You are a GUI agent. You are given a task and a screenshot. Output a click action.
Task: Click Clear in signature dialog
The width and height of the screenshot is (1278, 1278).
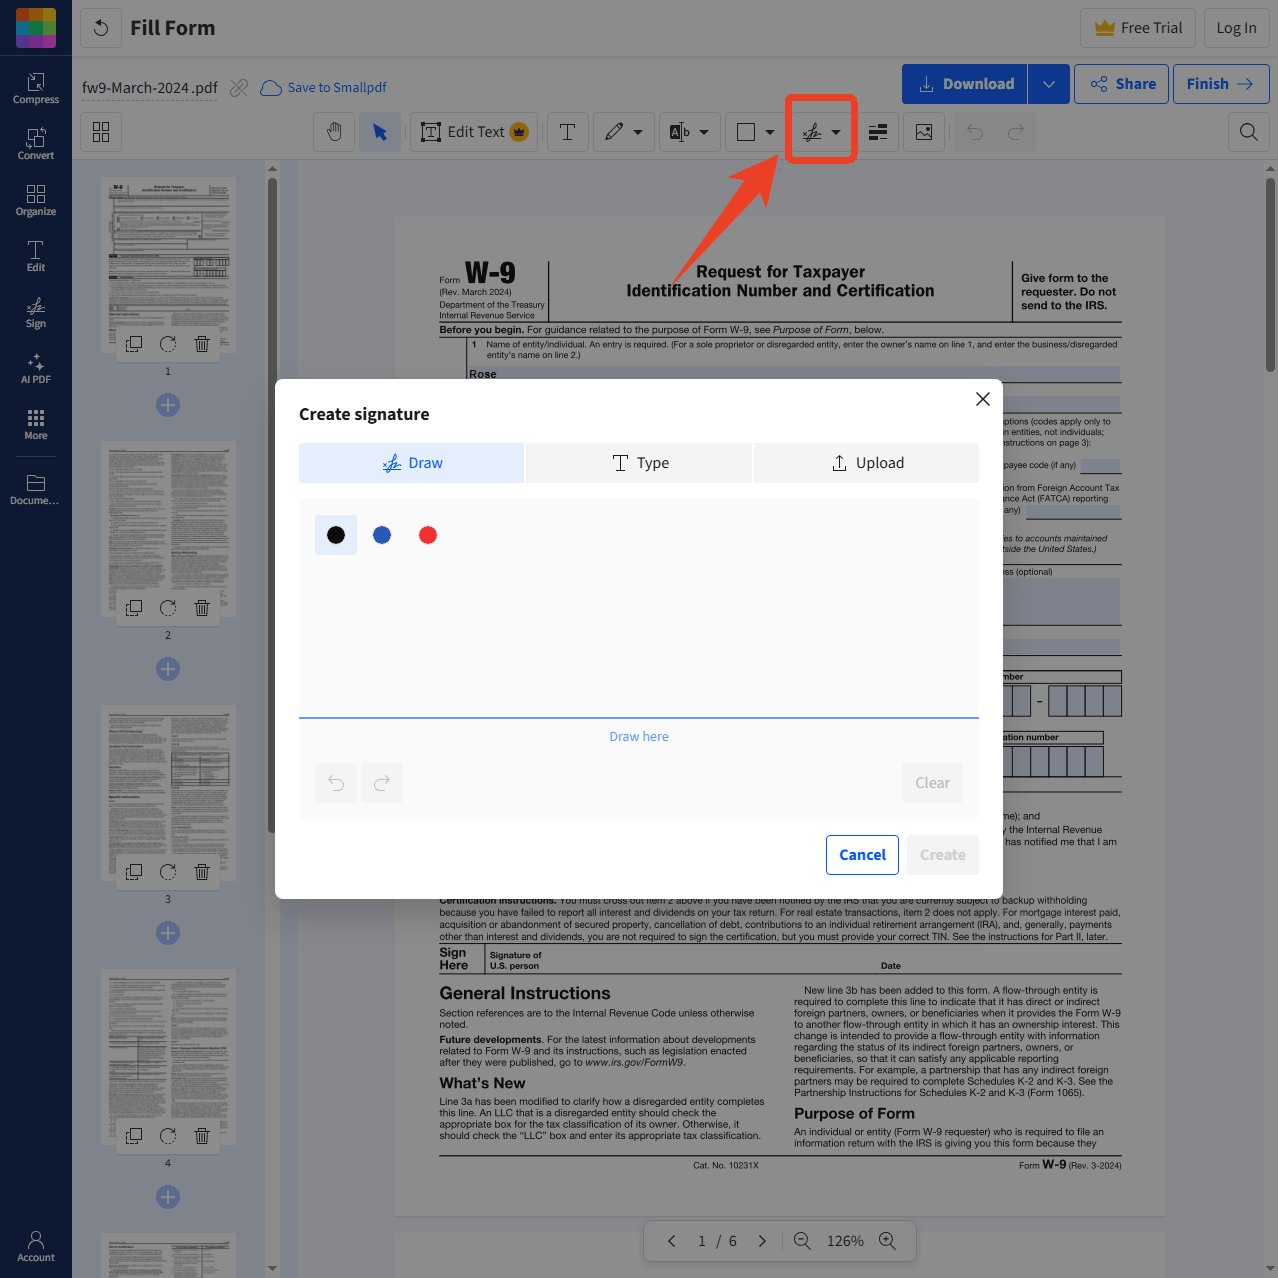(932, 783)
